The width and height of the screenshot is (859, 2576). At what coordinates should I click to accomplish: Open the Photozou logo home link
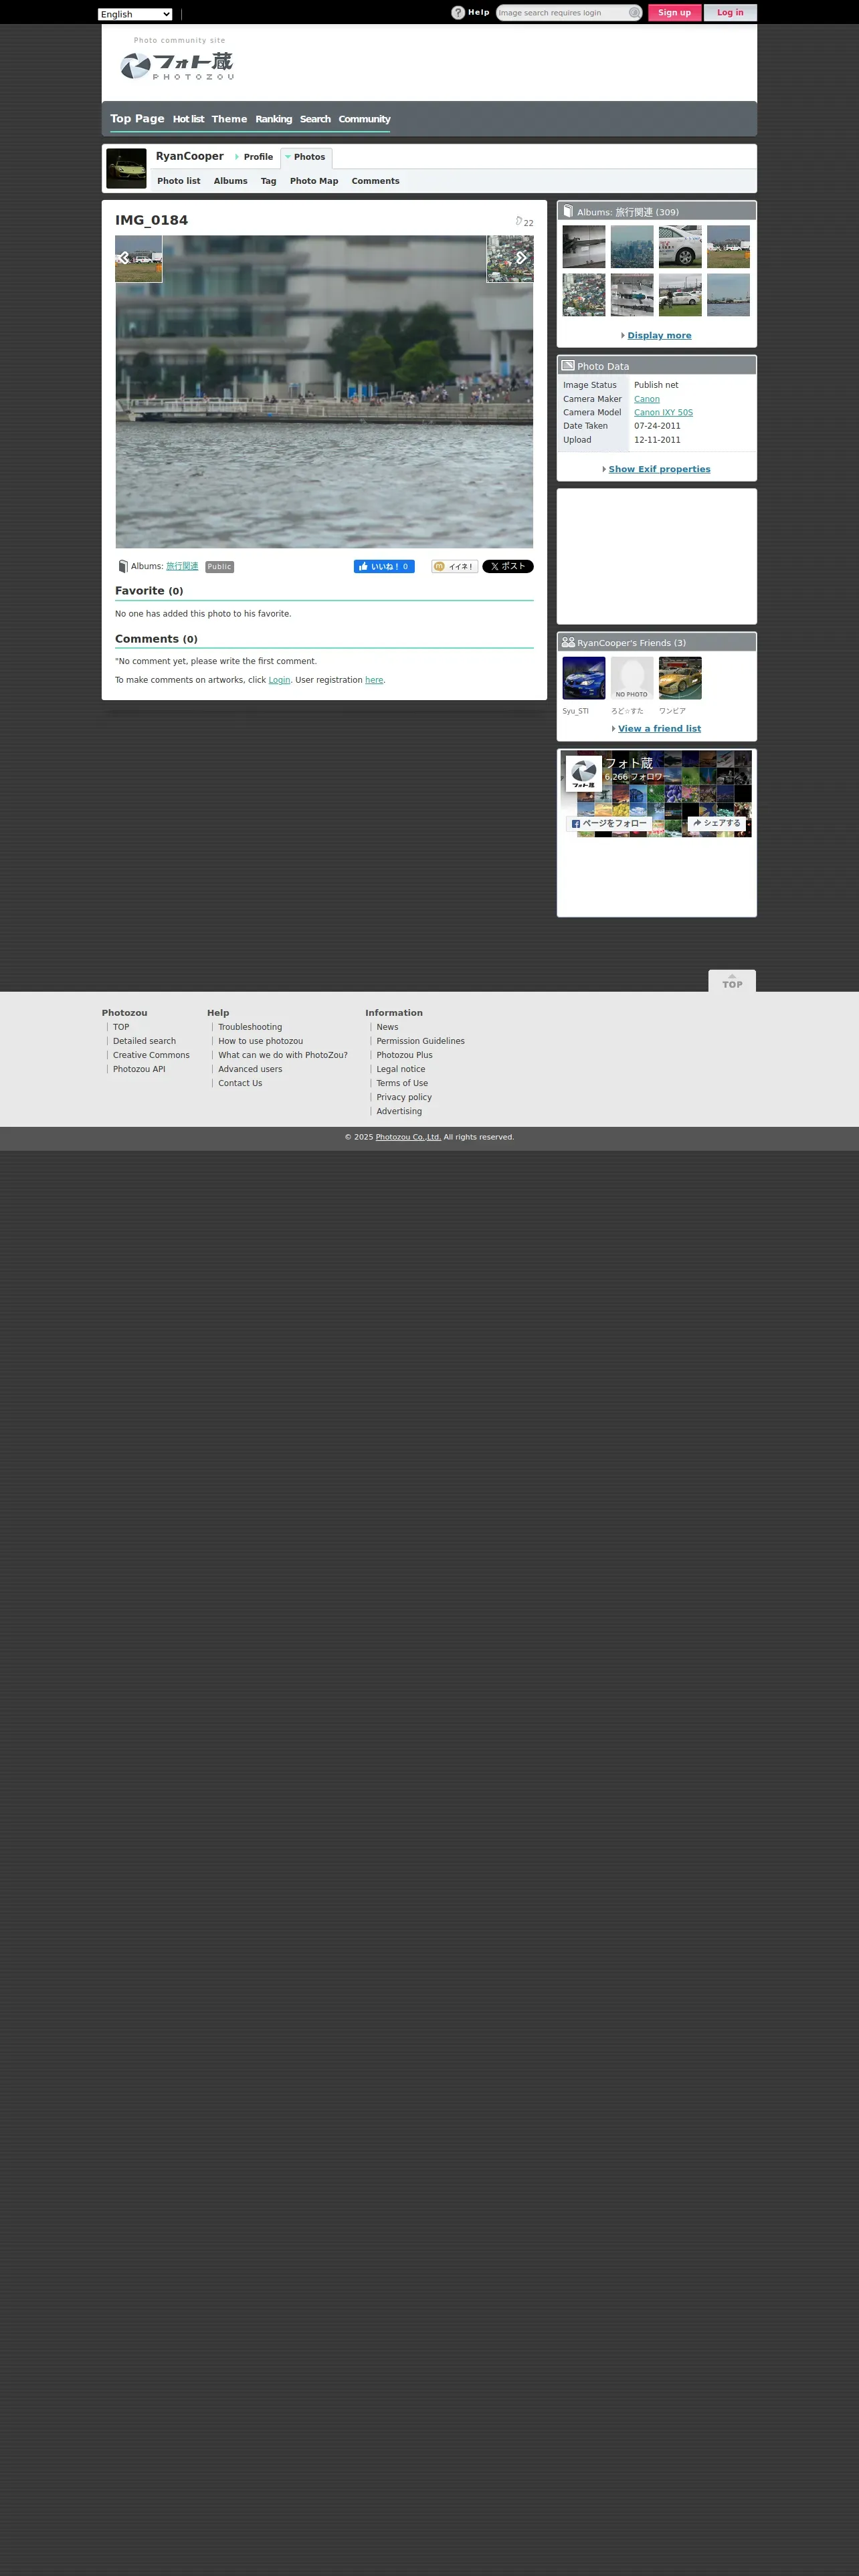(177, 66)
